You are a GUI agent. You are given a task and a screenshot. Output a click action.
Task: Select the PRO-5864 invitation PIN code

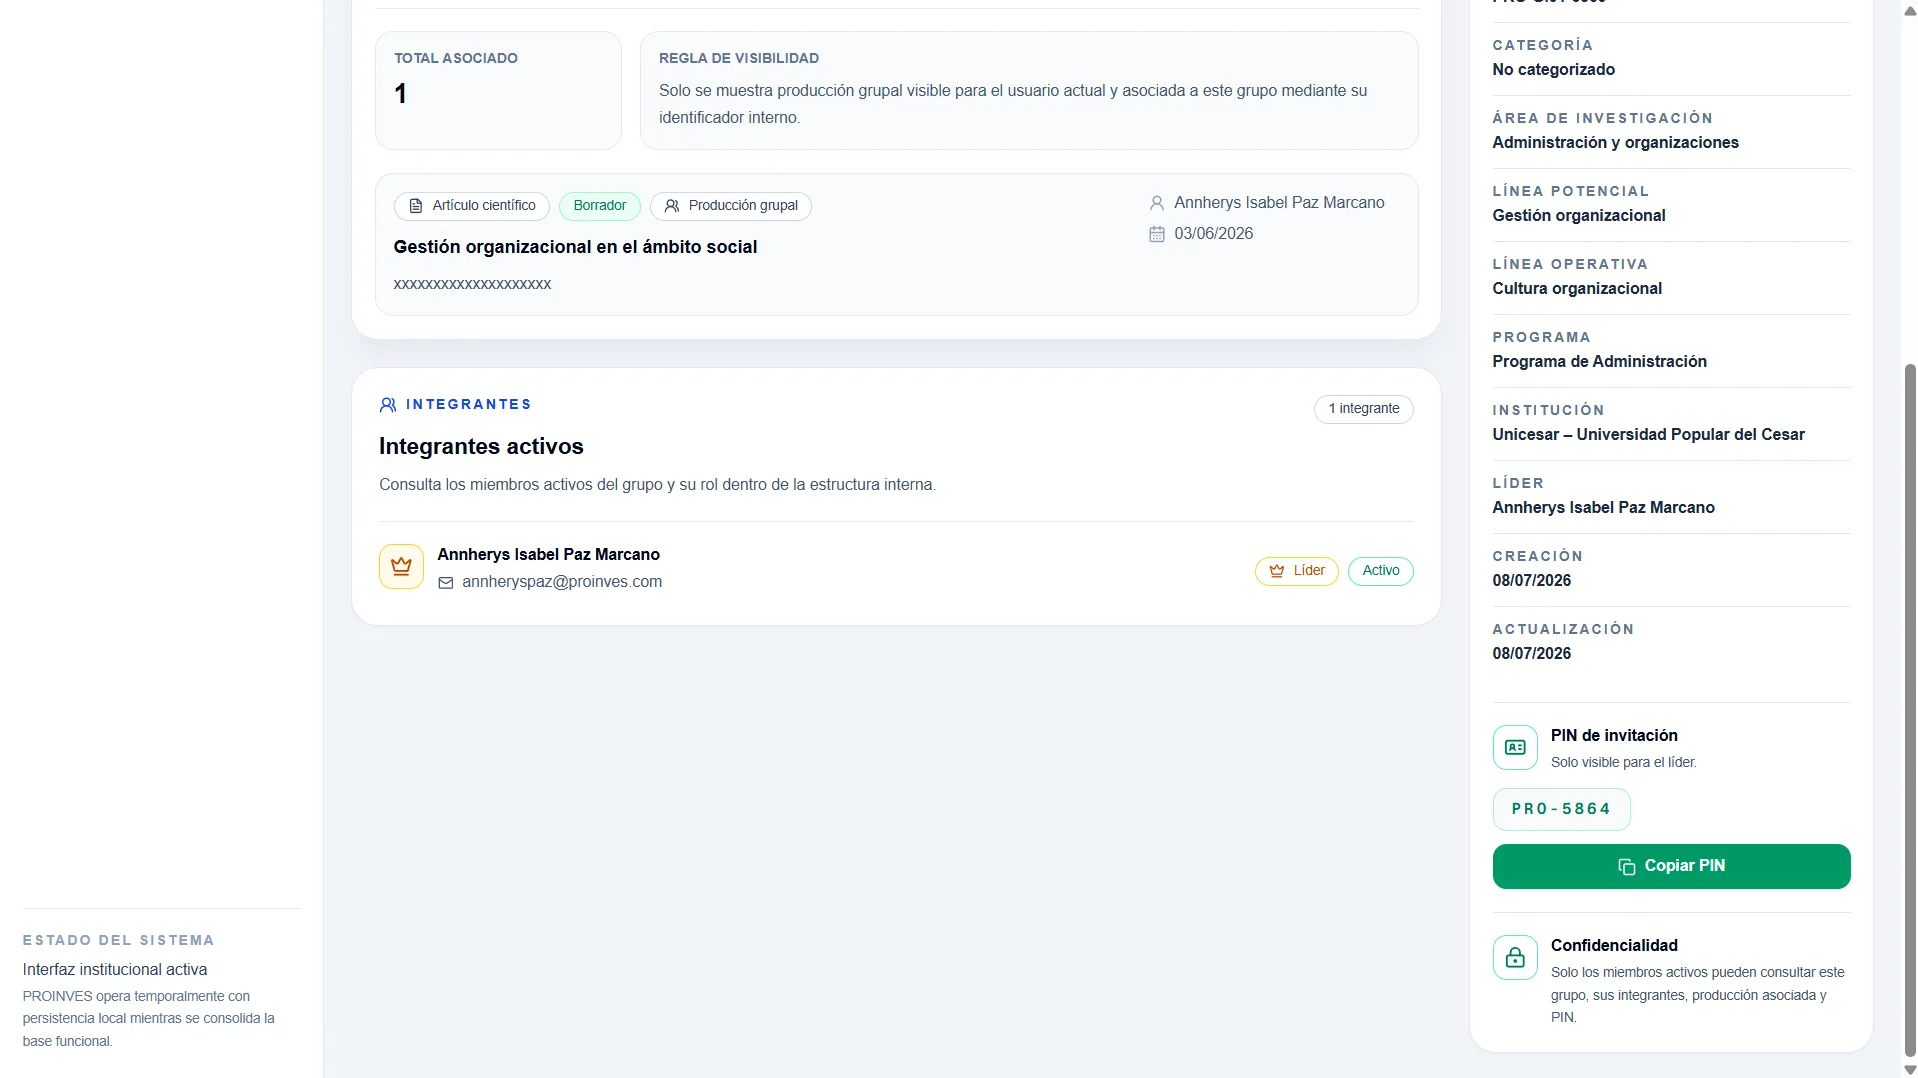pyautogui.click(x=1561, y=809)
